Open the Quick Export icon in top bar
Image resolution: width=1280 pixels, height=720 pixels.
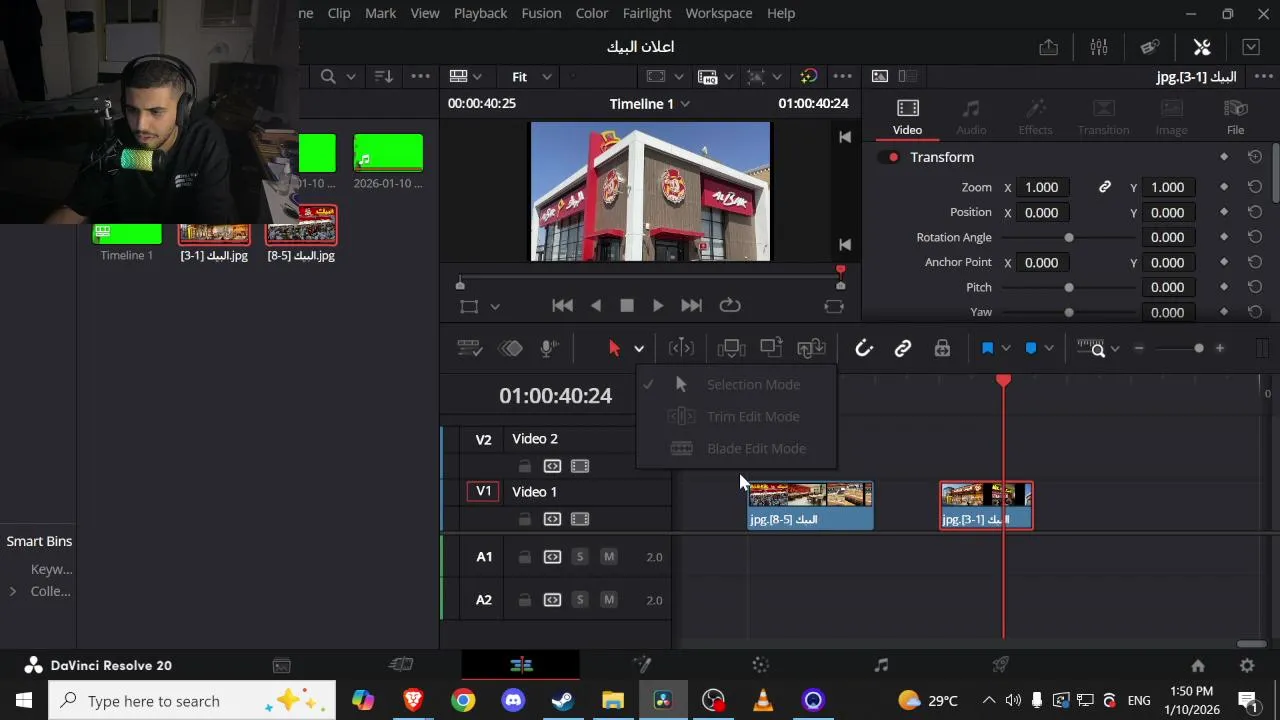(1048, 47)
